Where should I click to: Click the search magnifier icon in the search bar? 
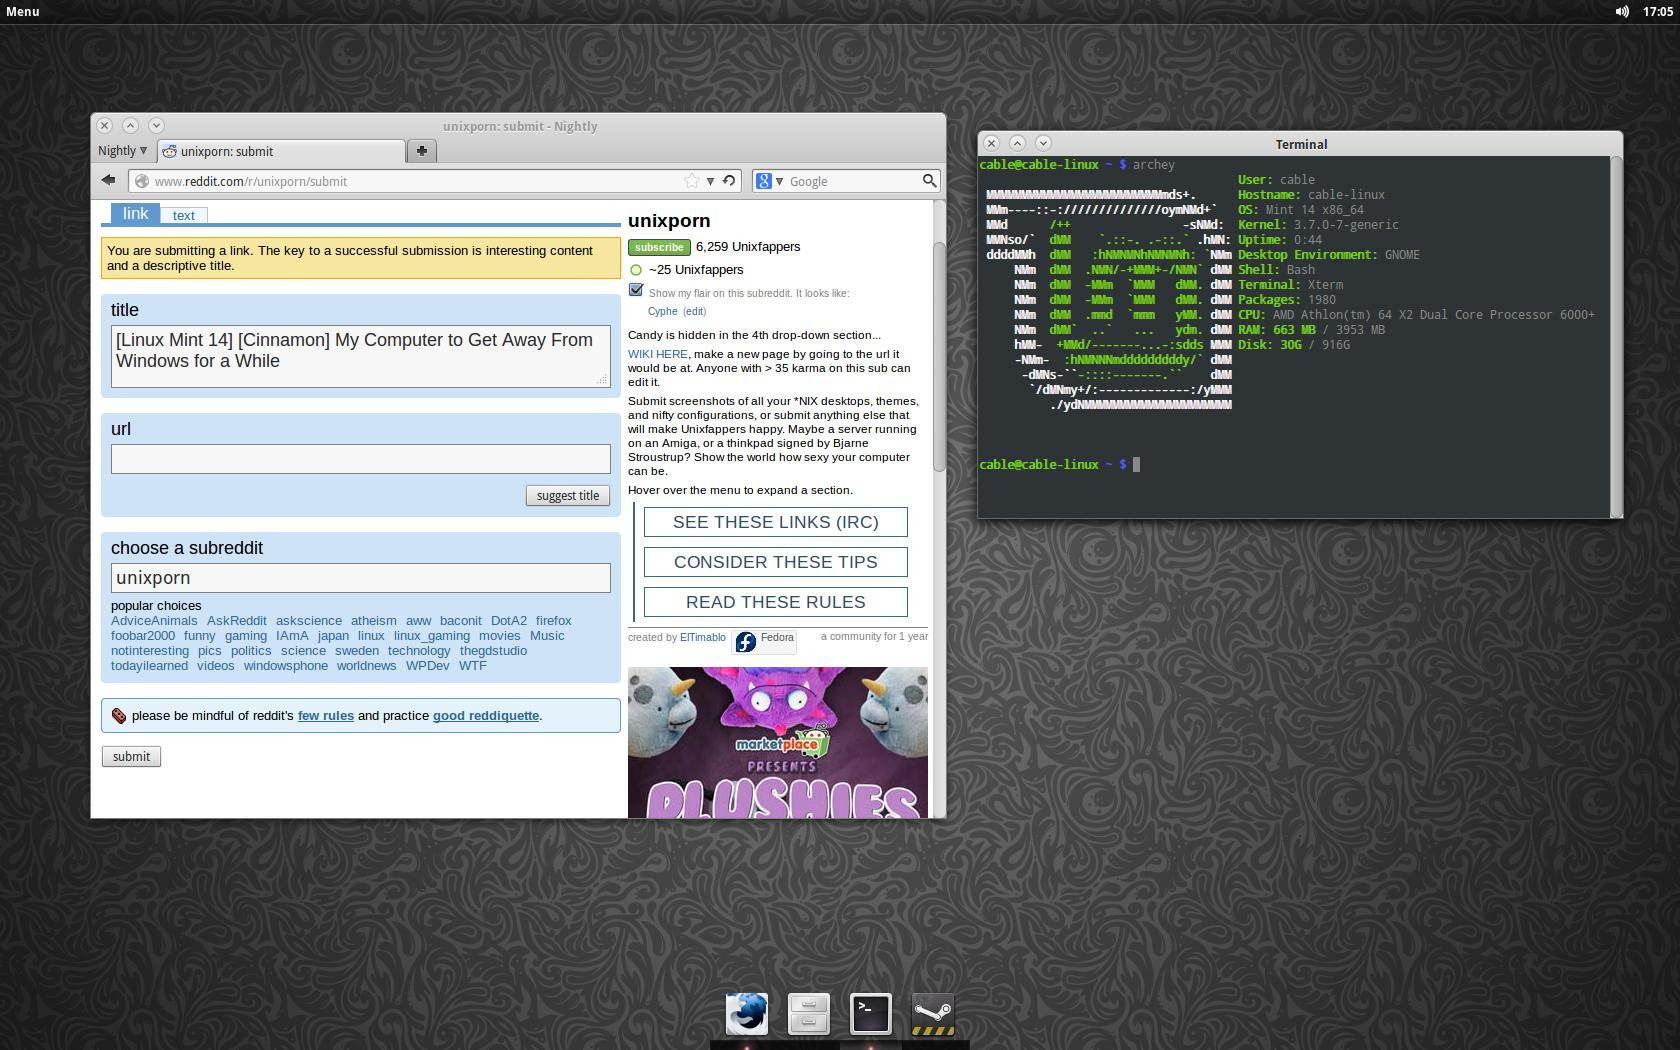pyautogui.click(x=929, y=181)
